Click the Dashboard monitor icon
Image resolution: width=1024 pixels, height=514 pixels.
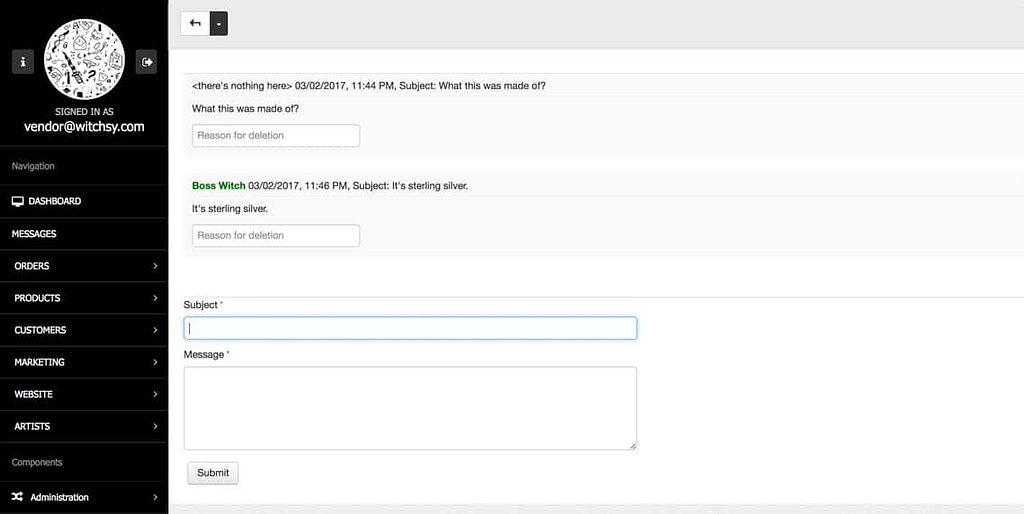click(17, 201)
